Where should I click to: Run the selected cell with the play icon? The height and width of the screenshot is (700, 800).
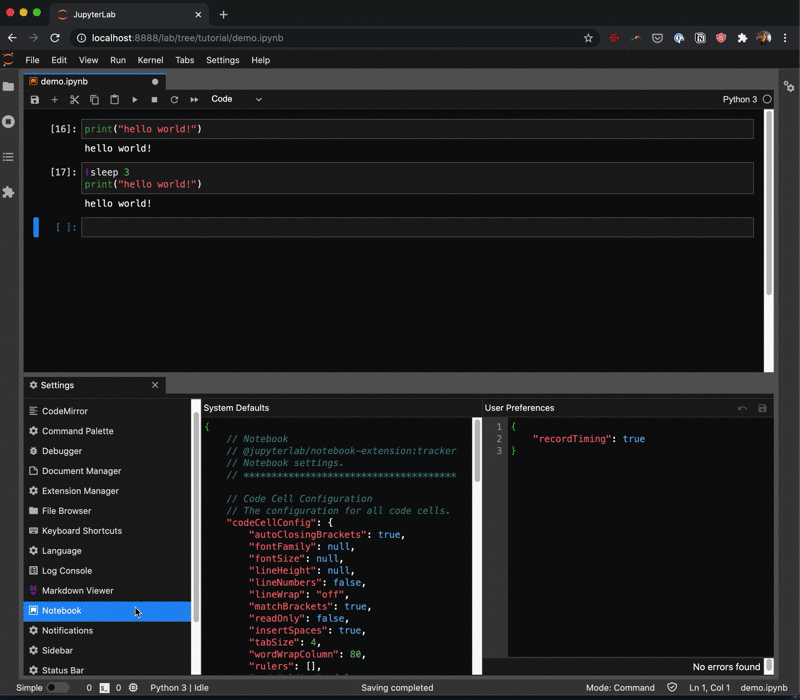pos(135,100)
